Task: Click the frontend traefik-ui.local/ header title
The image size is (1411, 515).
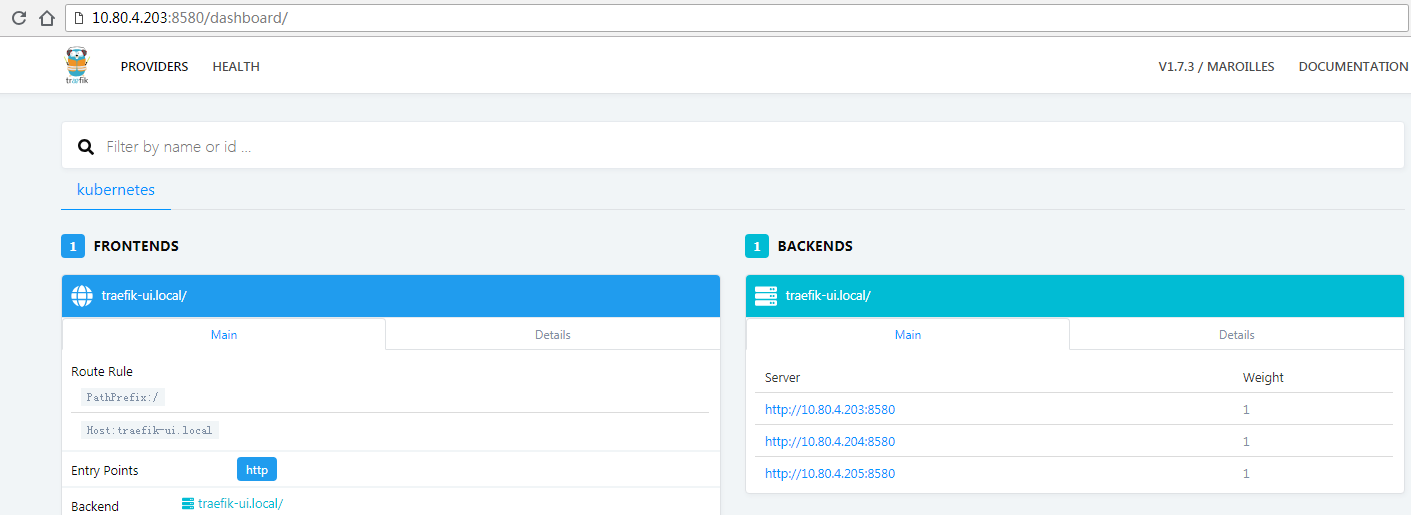Action: coord(144,296)
